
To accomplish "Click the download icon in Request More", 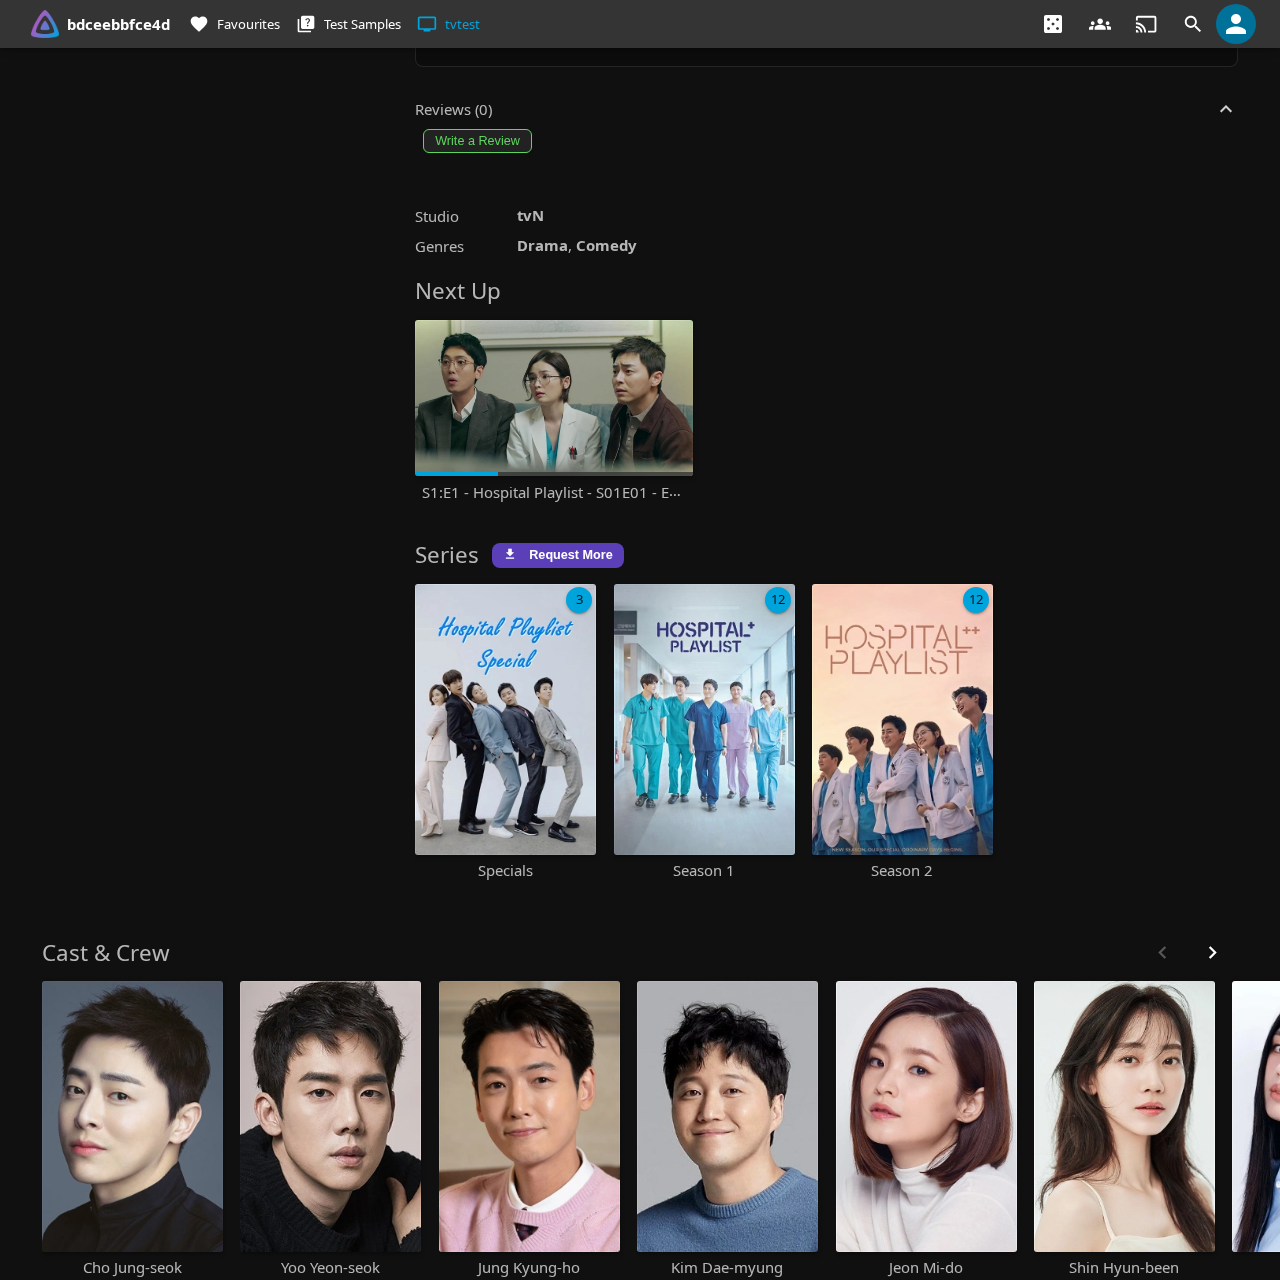I will (510, 554).
